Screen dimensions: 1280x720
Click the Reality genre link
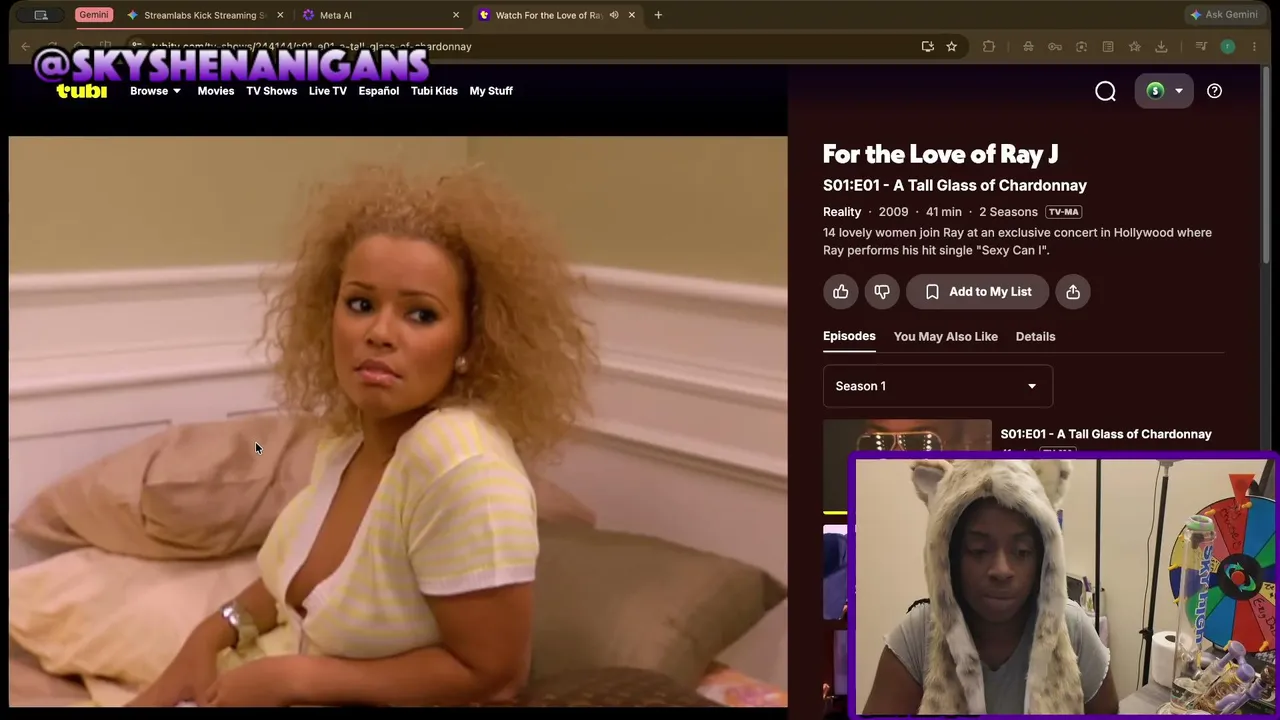(842, 212)
